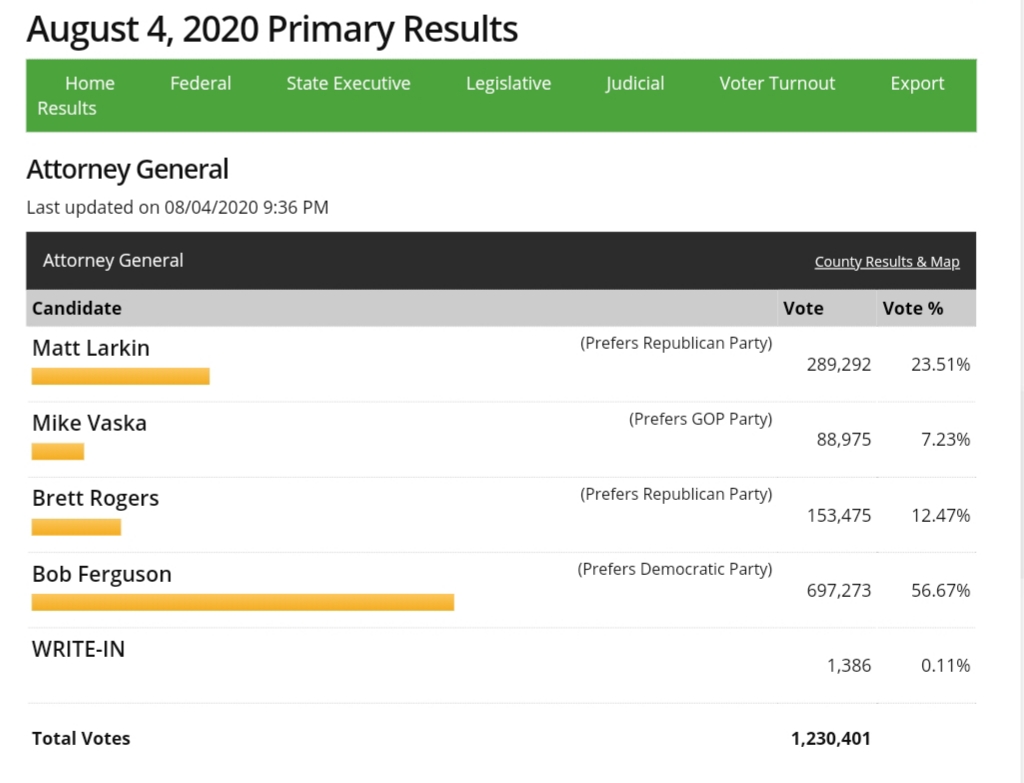The height and width of the screenshot is (783, 1024).
Task: Select the Judicial menu item
Action: coord(634,84)
